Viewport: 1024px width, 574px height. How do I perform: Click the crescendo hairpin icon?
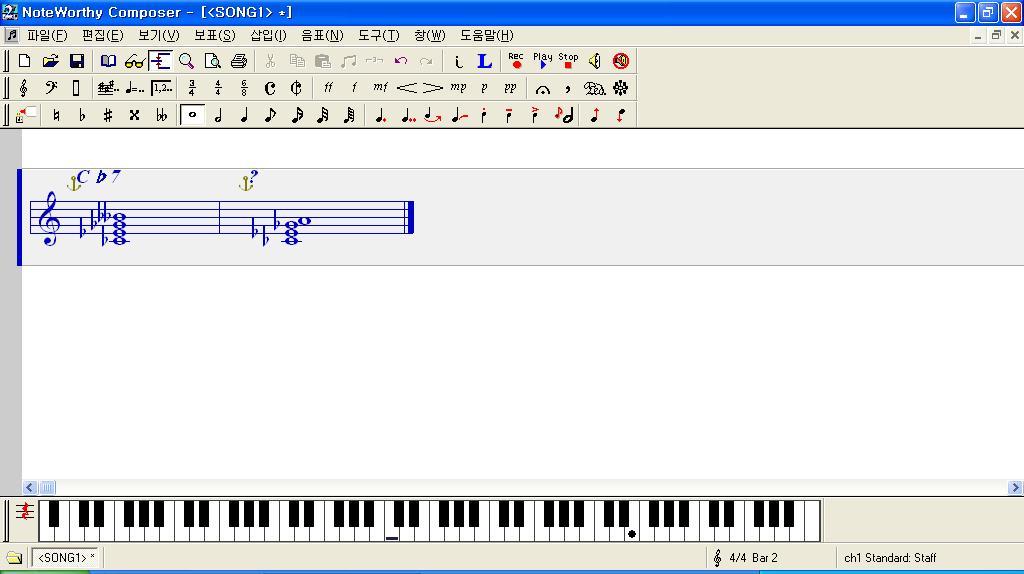click(x=406, y=88)
